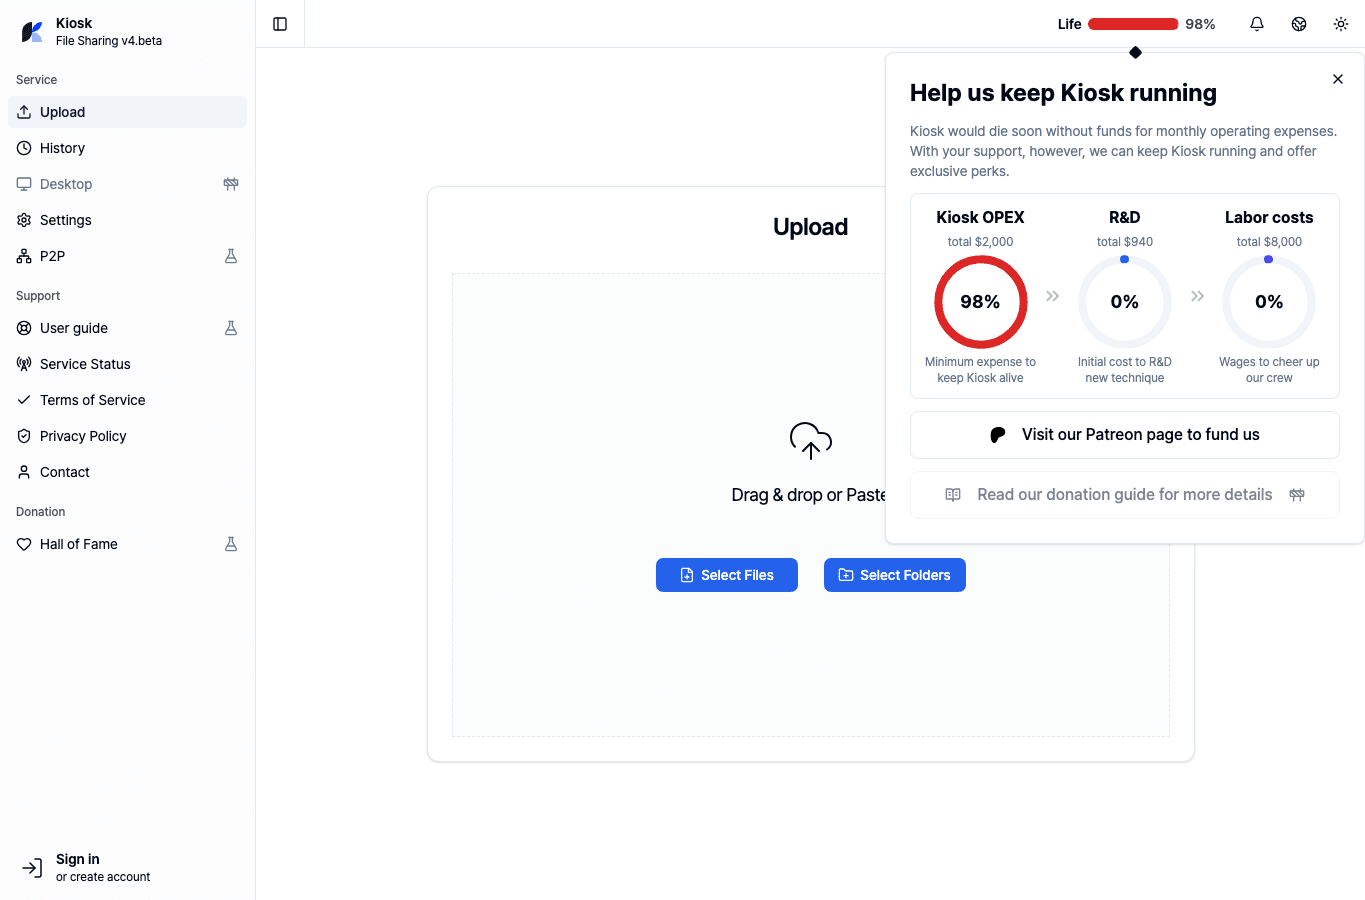
Task: Click the donation guide construction icon
Action: click(x=1297, y=495)
